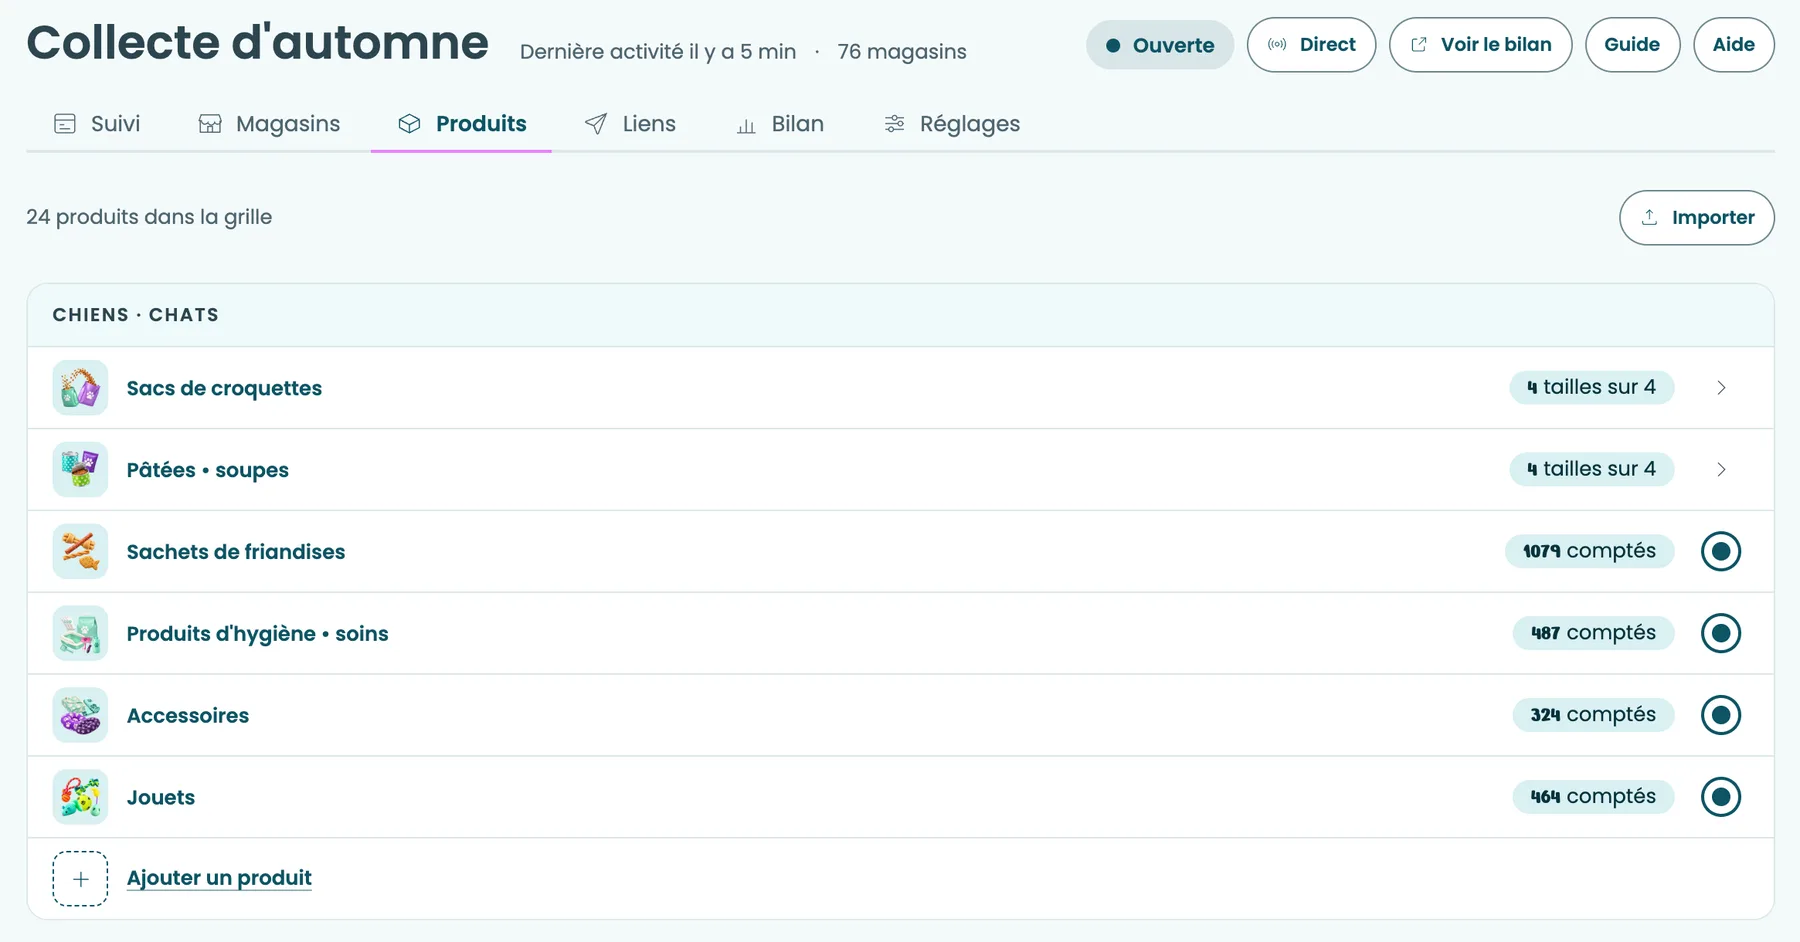Click the upload icon in Importer button
This screenshot has width=1800, height=942.
(x=1650, y=217)
